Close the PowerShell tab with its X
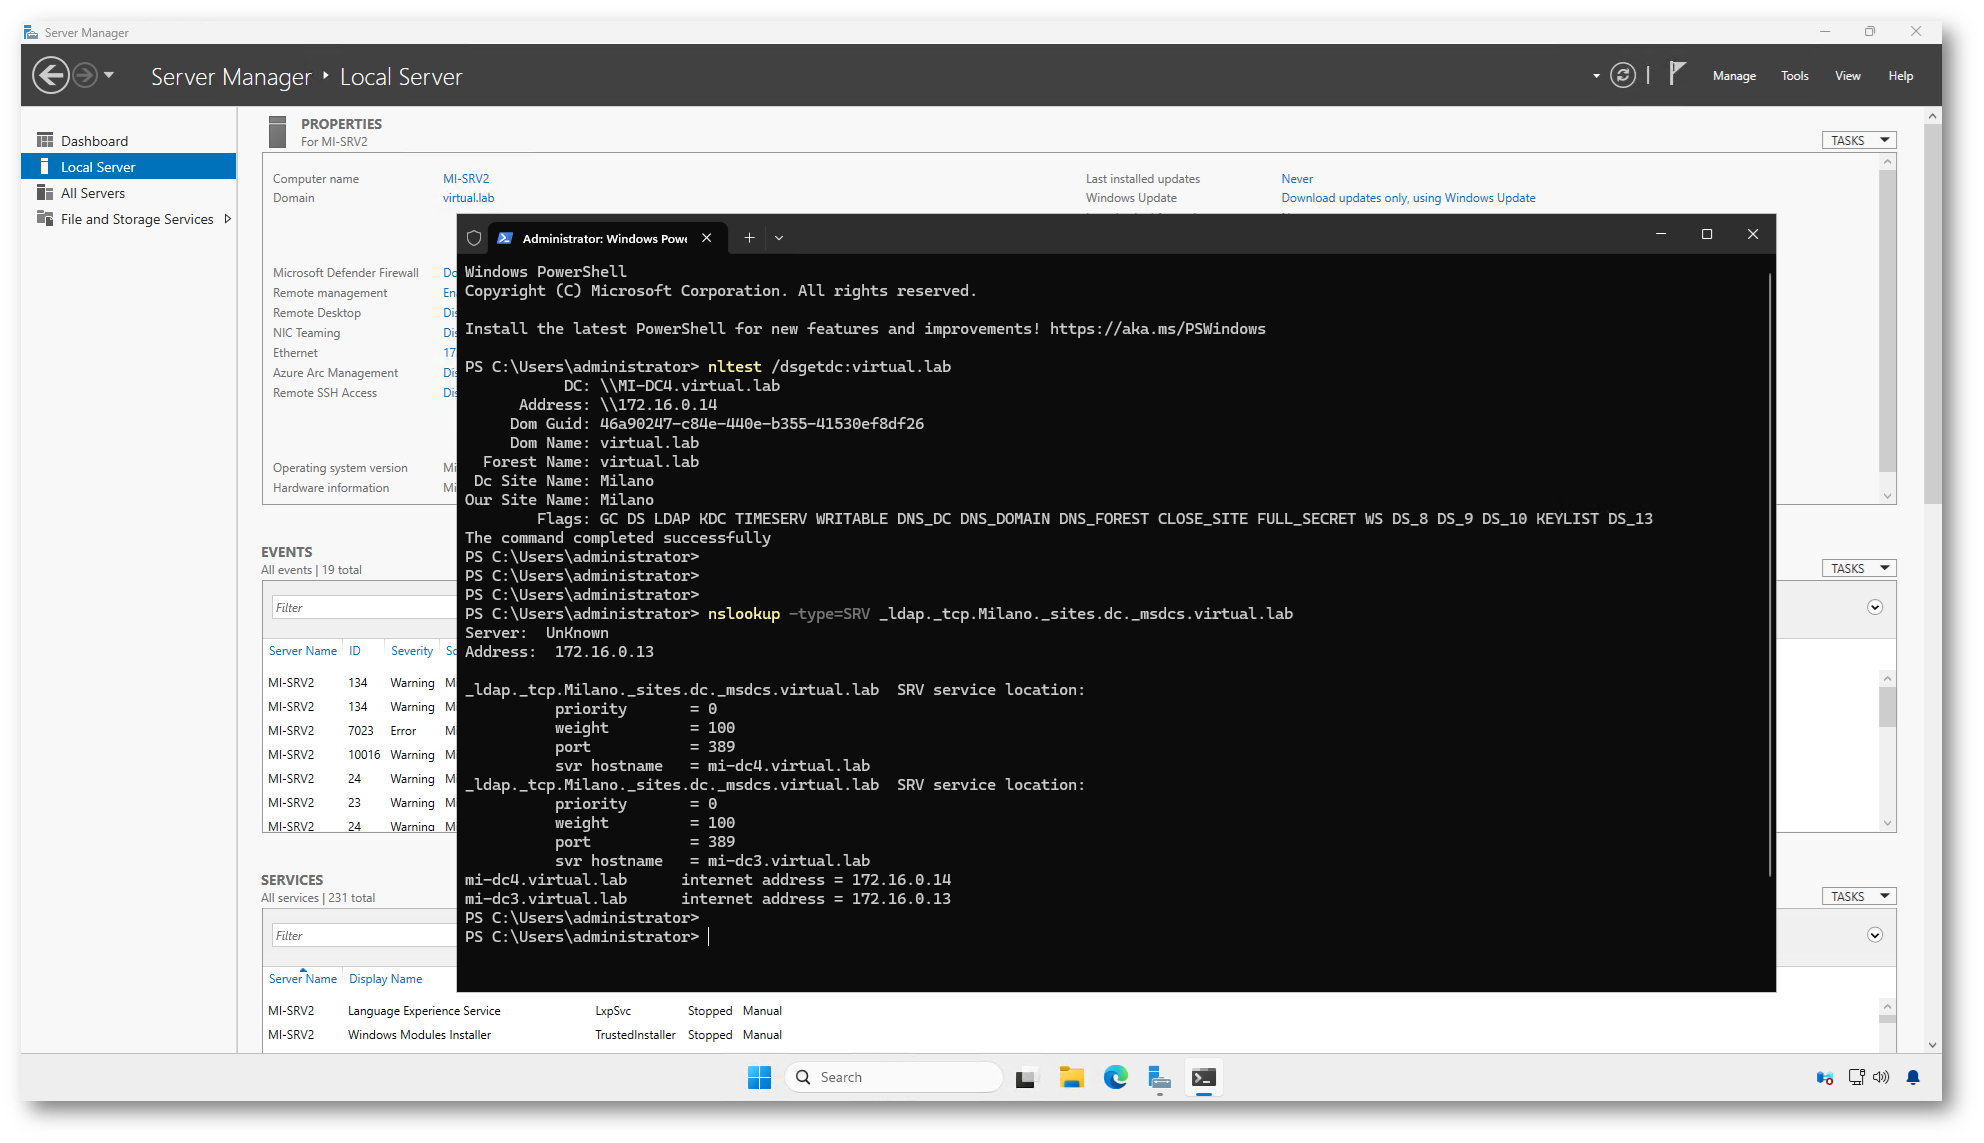1984x1143 pixels. point(706,238)
